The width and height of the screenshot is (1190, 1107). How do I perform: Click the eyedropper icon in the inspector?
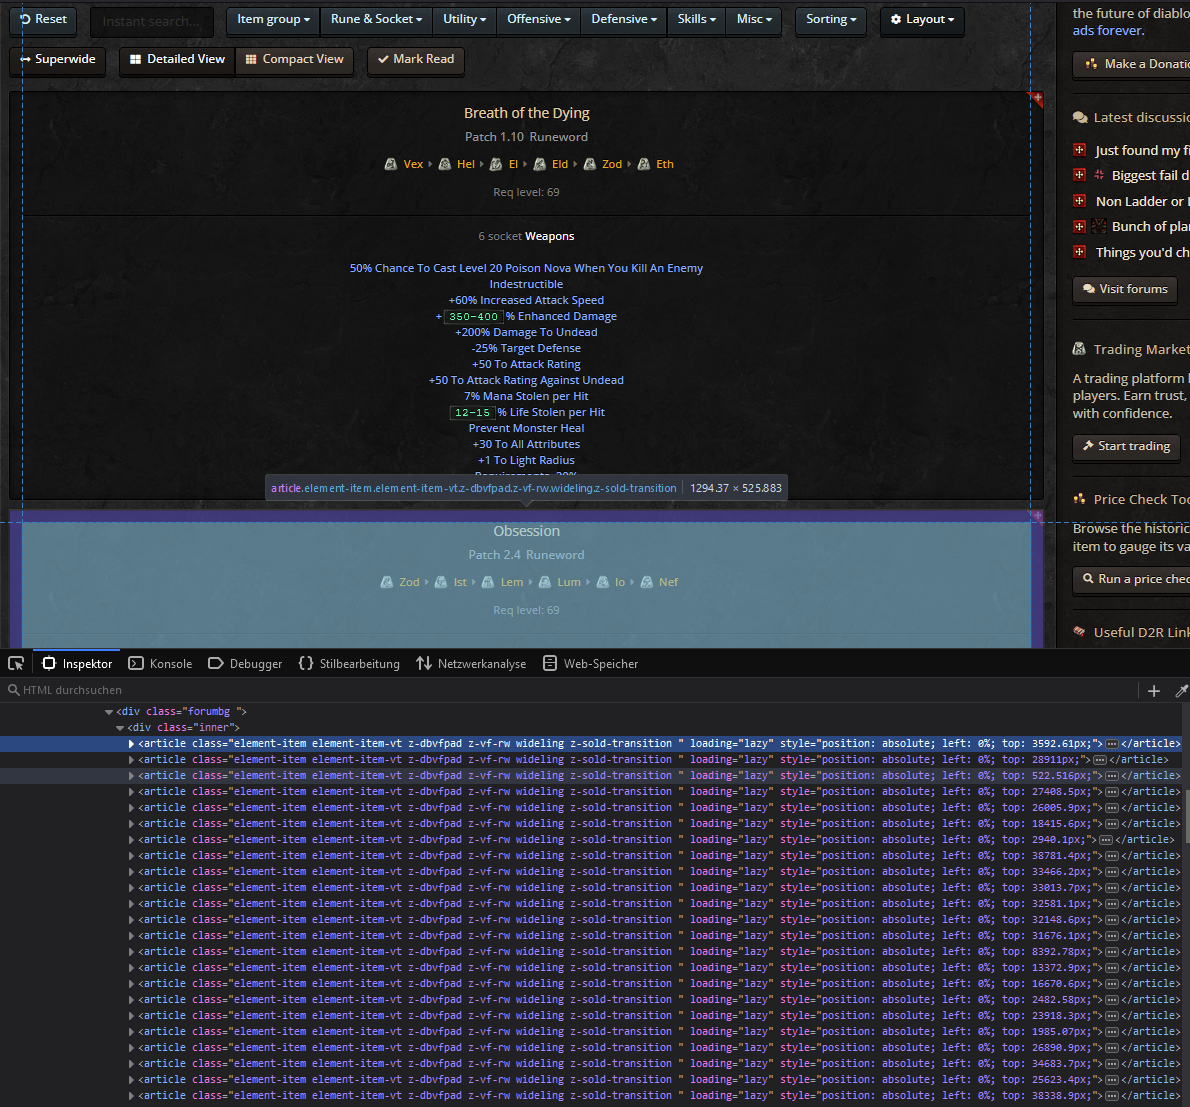(1181, 690)
